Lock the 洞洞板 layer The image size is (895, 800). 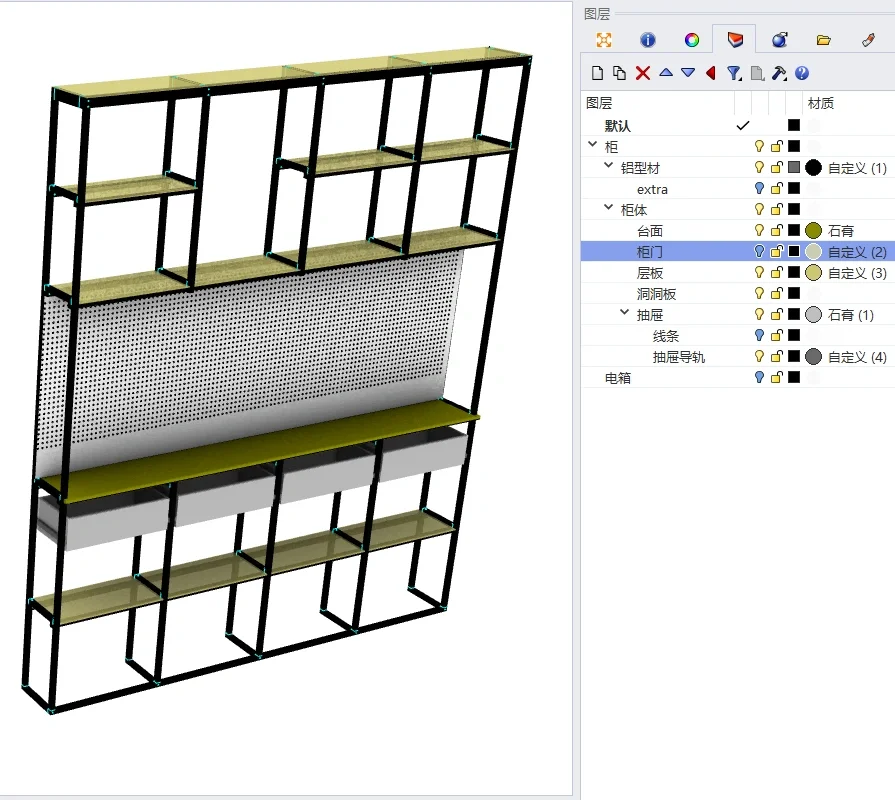[x=776, y=293]
